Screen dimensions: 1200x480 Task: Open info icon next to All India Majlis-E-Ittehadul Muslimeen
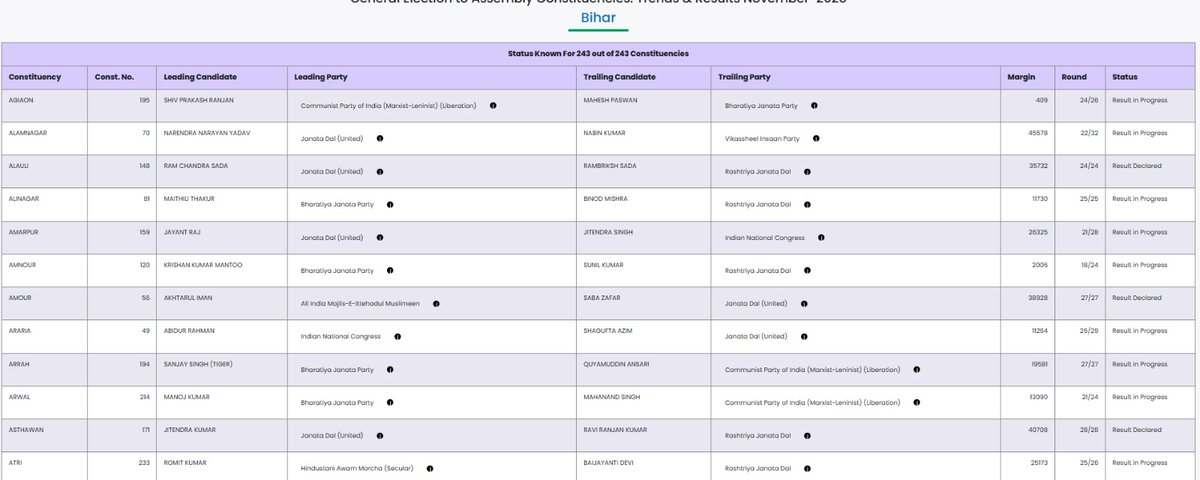(x=436, y=303)
